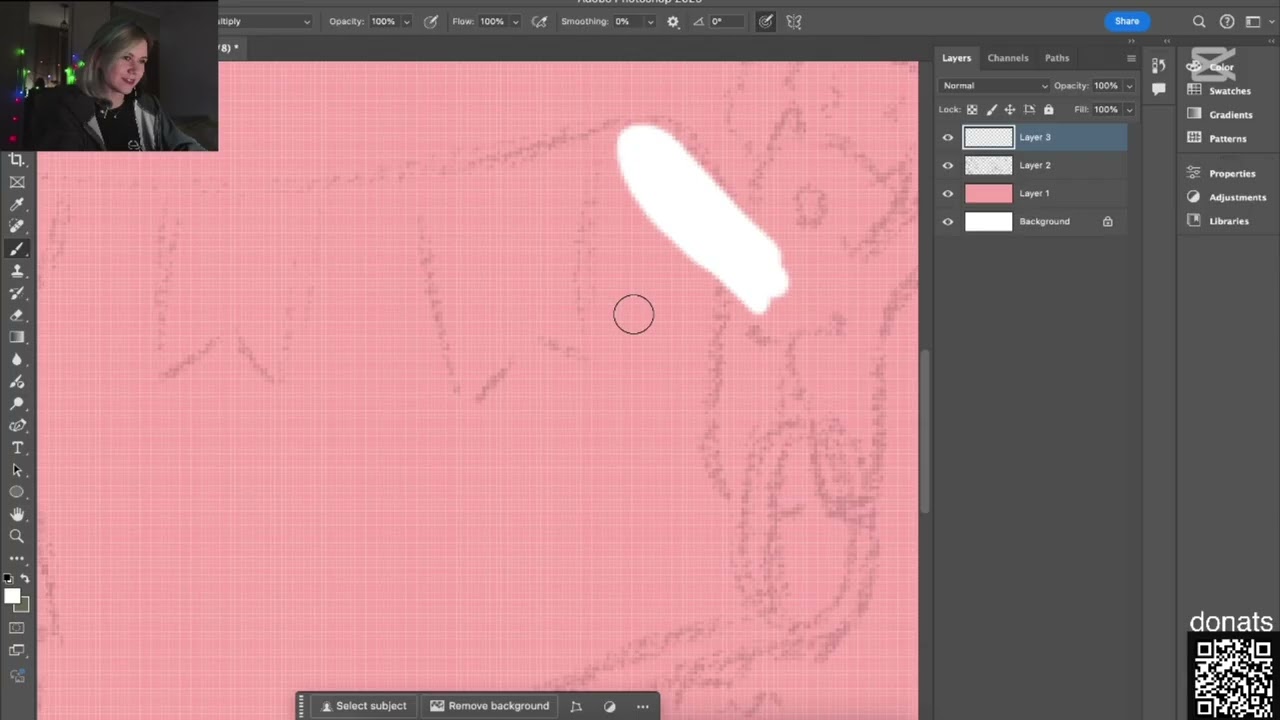Select the Path Selection tool
The height and width of the screenshot is (720, 1280).
pos(17,469)
